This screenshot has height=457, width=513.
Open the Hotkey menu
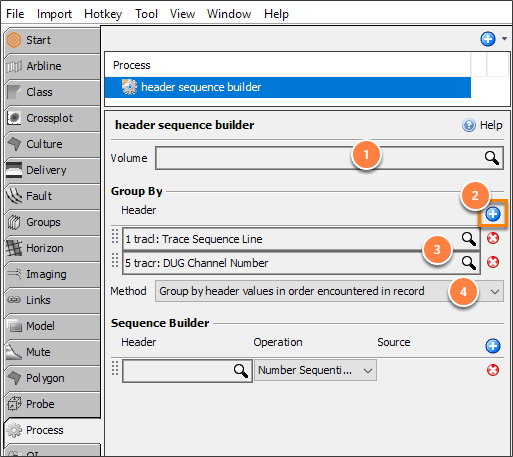point(103,14)
